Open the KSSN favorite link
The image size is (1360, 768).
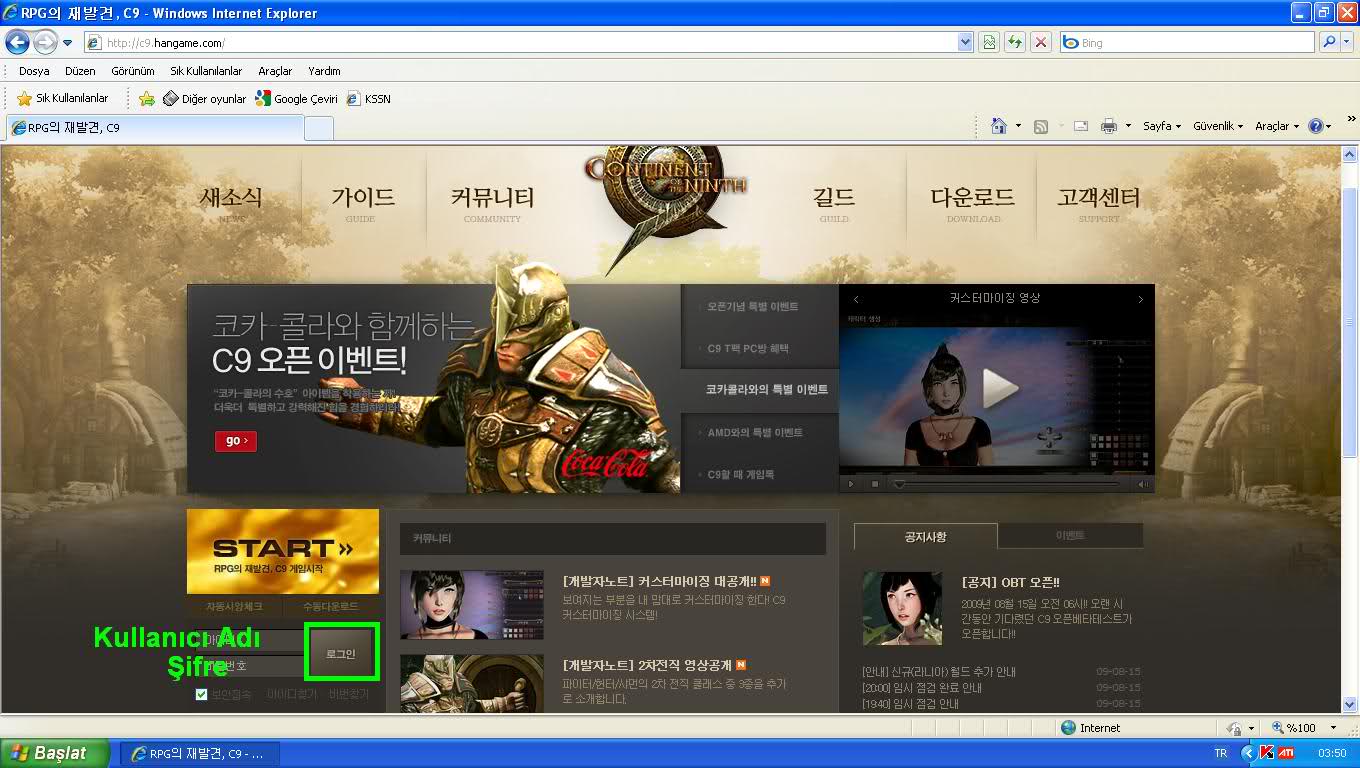coord(368,99)
